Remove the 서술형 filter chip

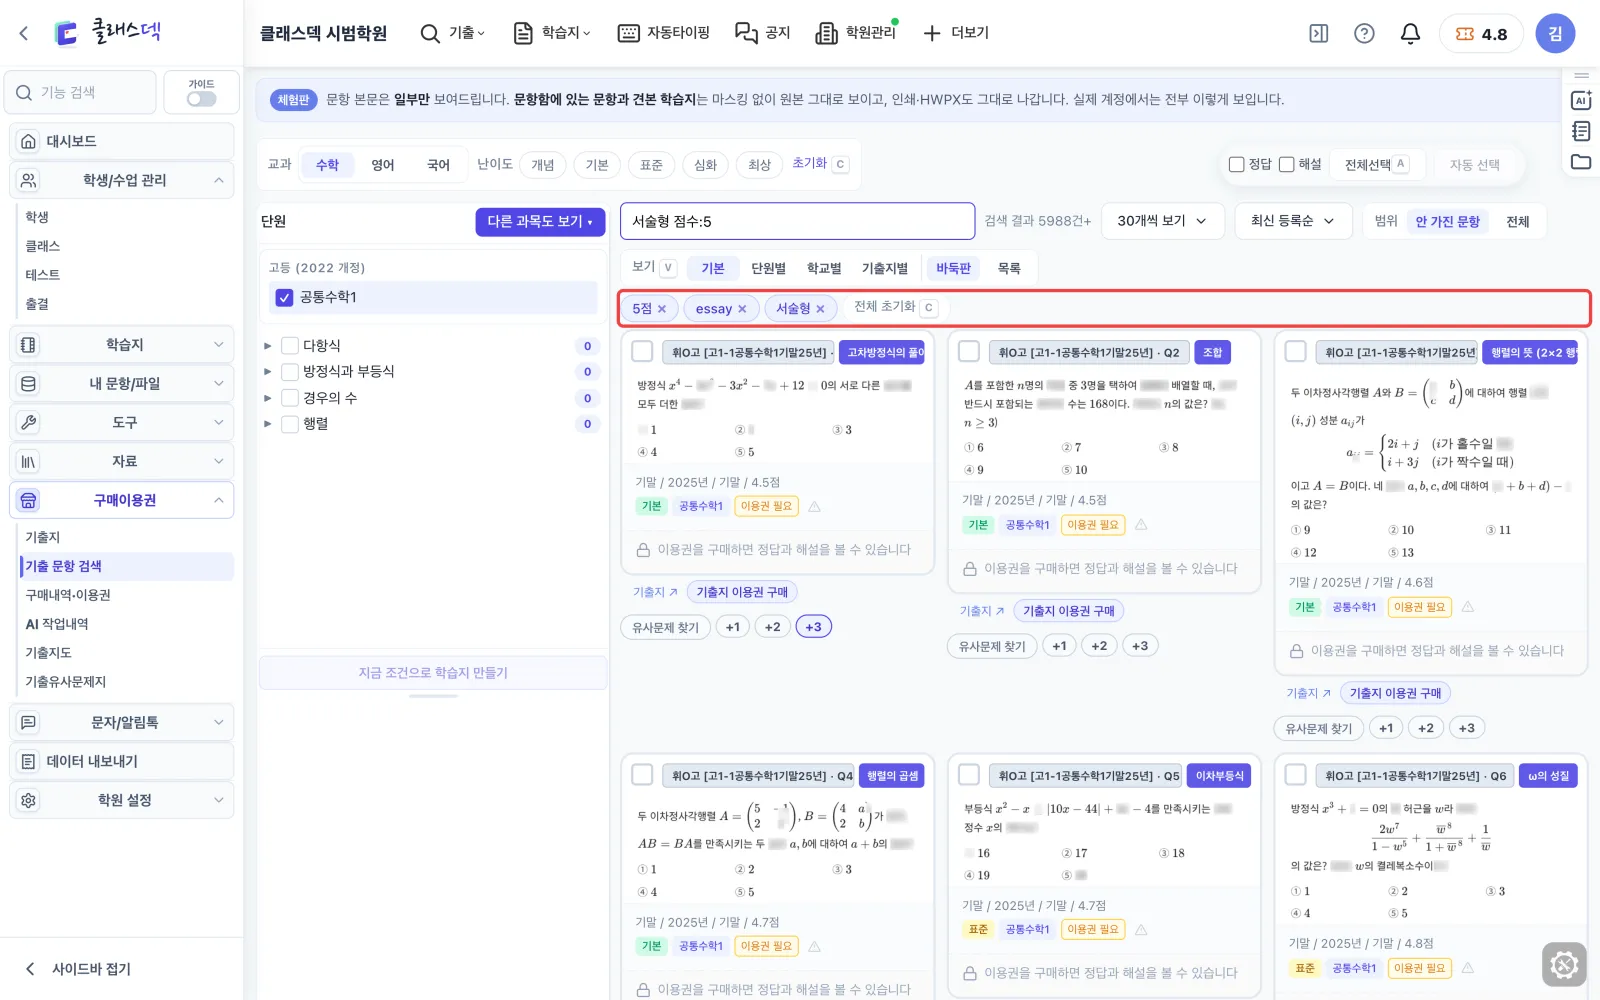click(x=820, y=309)
